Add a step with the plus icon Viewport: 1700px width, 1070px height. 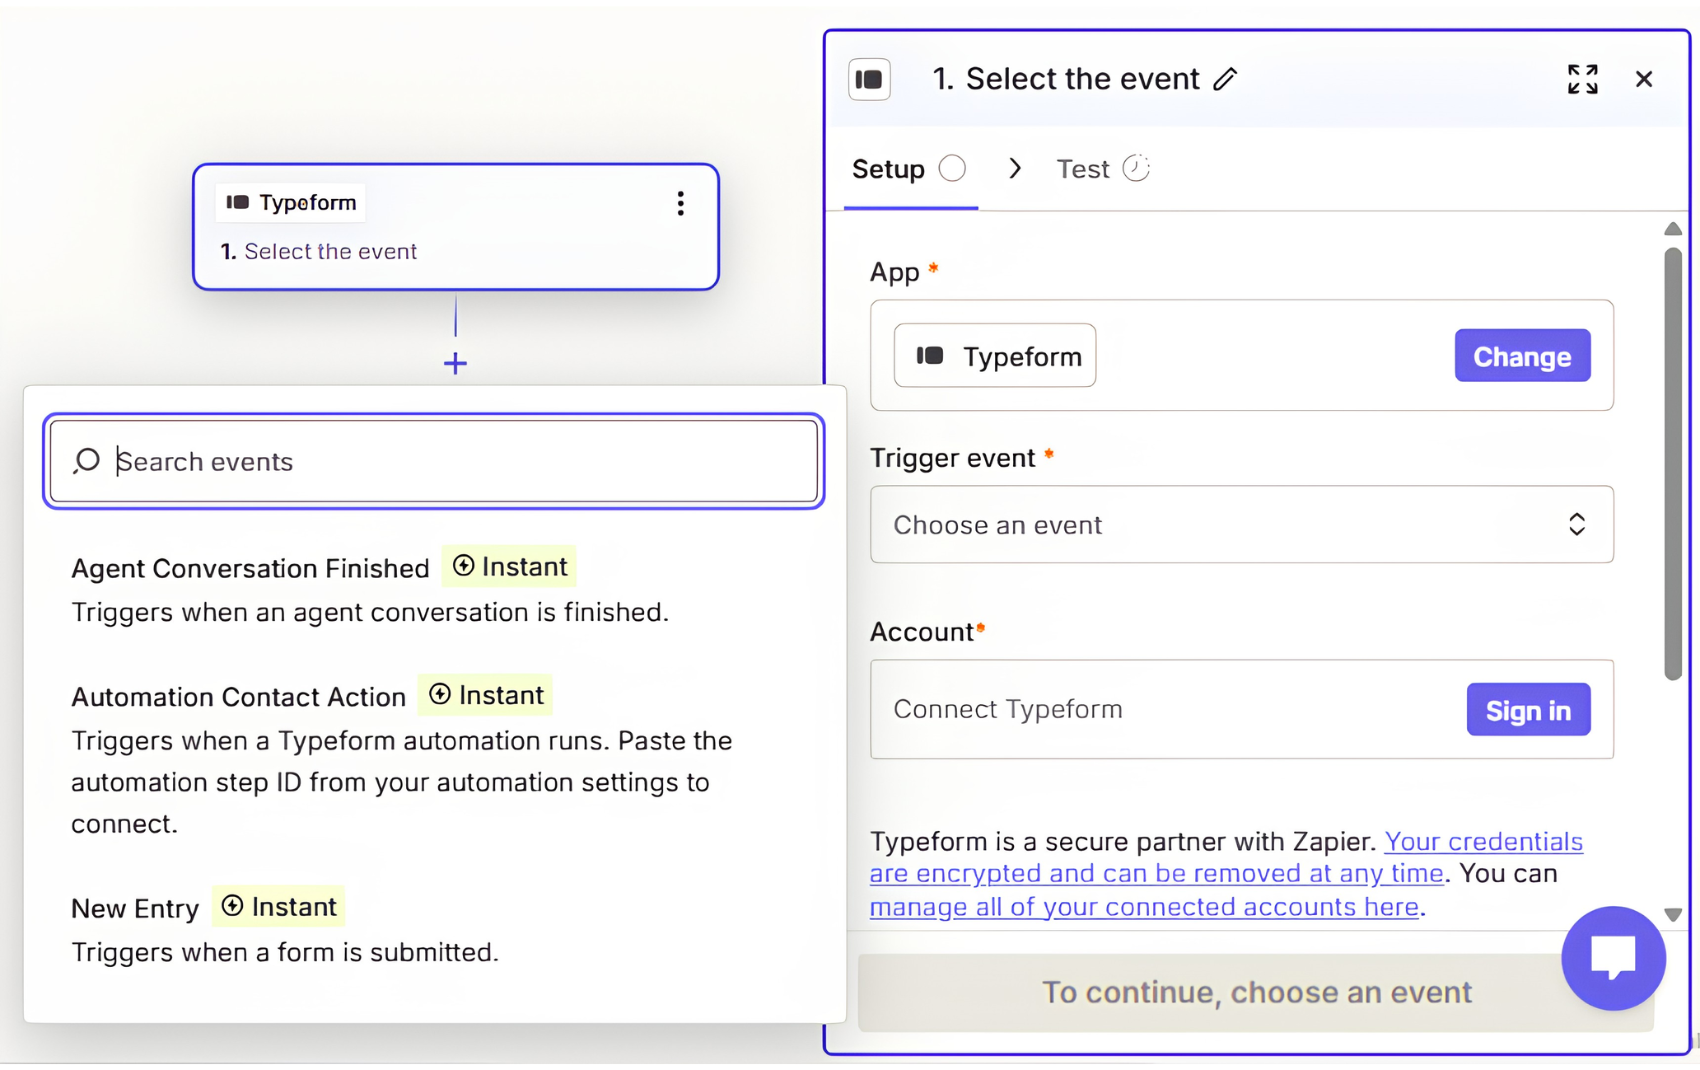(x=455, y=363)
